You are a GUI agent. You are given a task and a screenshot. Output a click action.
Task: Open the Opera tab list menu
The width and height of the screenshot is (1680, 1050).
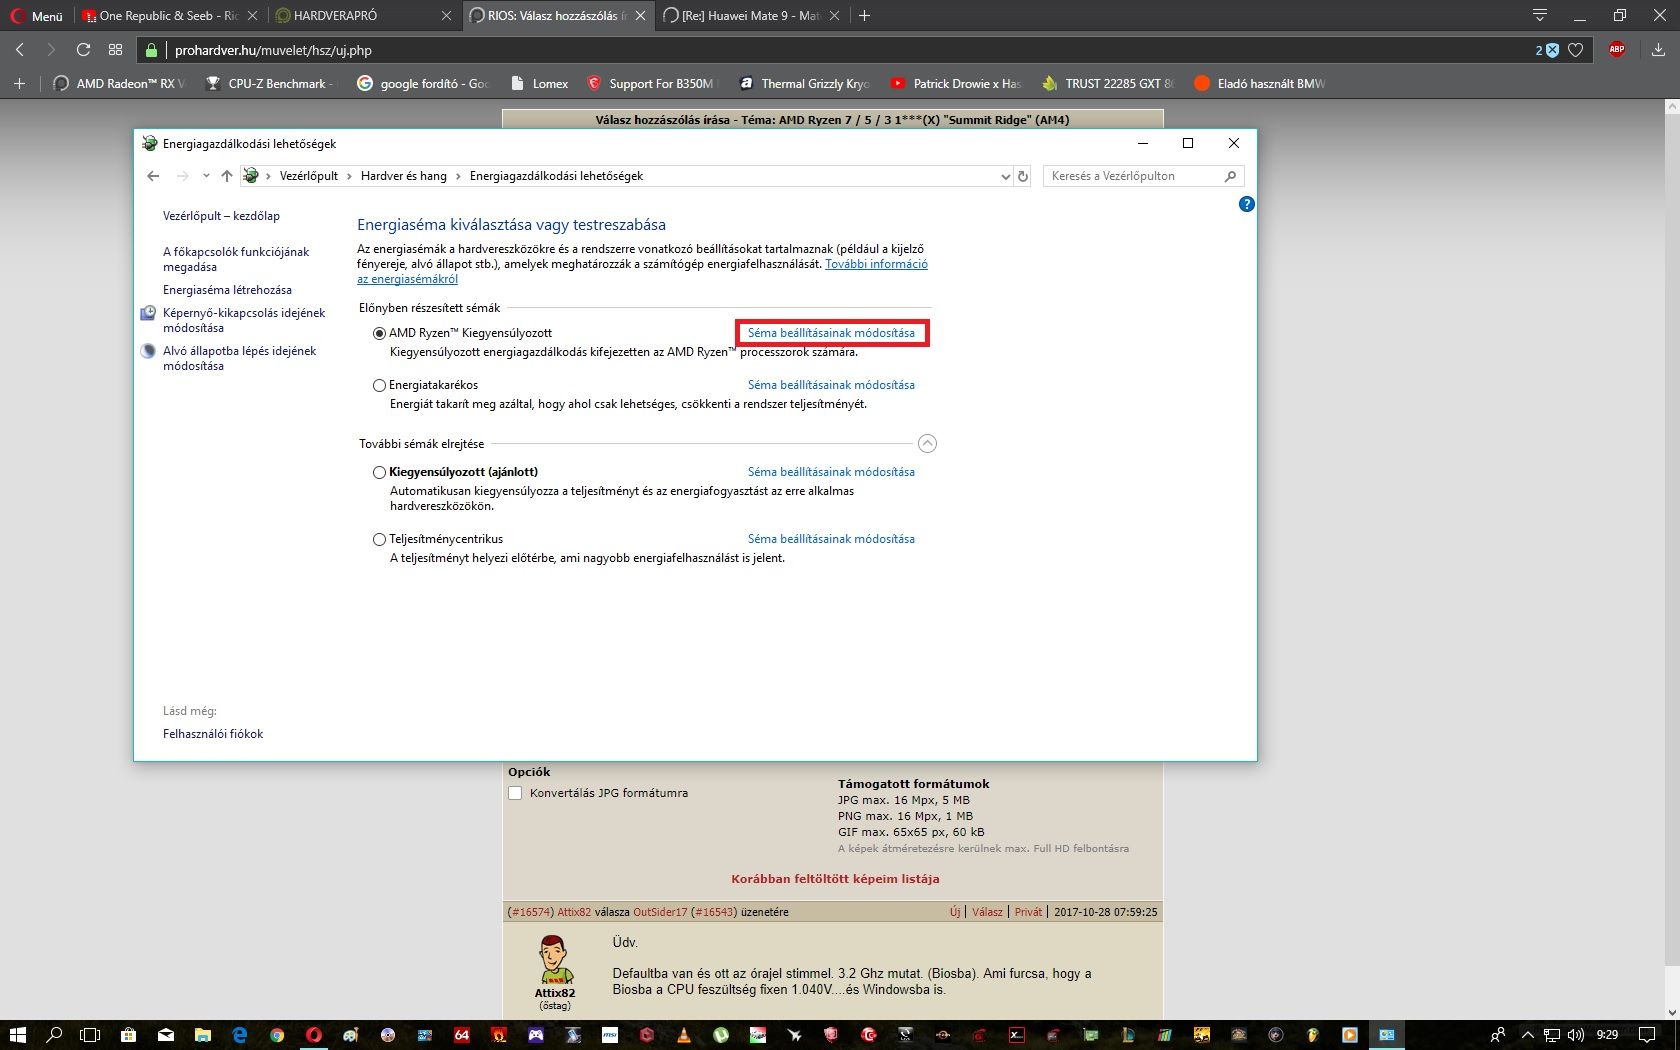coord(1540,15)
